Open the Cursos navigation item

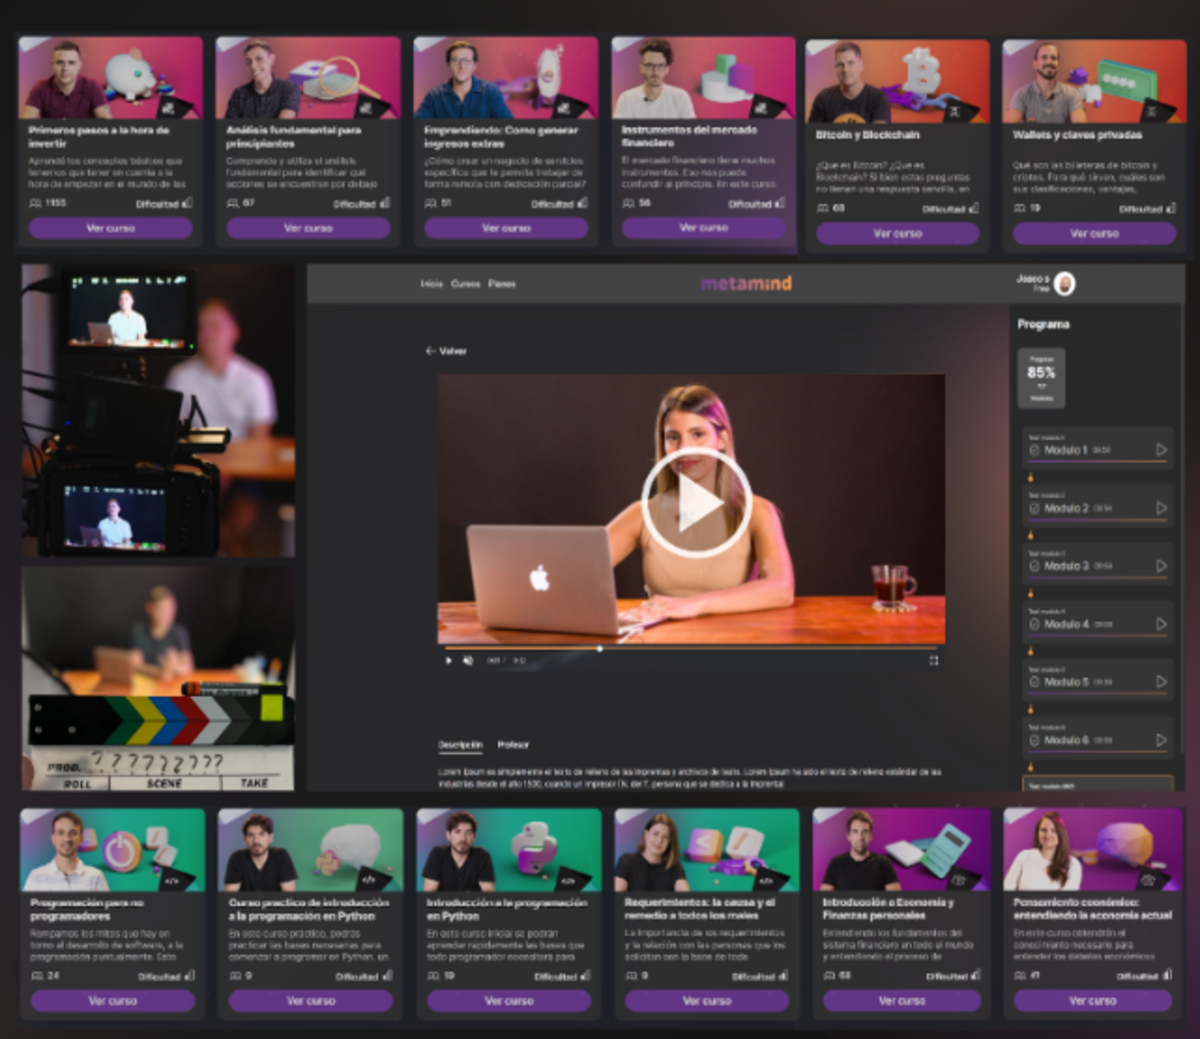pyautogui.click(x=465, y=284)
